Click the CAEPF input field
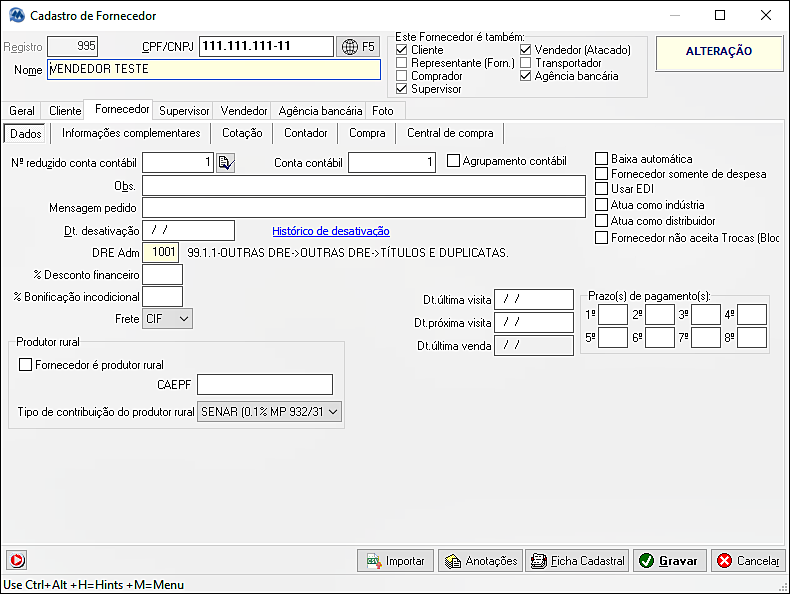The width and height of the screenshot is (790, 594). click(x=265, y=384)
